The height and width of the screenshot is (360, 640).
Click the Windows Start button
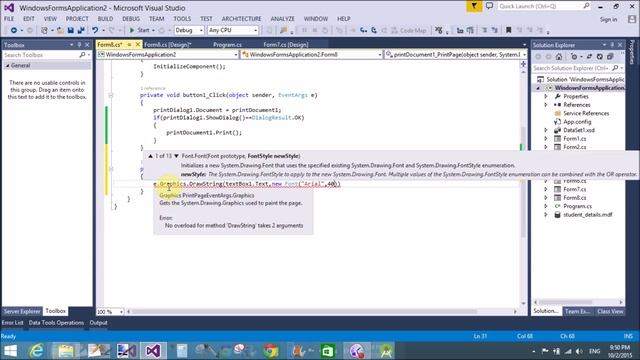[x=10, y=351]
